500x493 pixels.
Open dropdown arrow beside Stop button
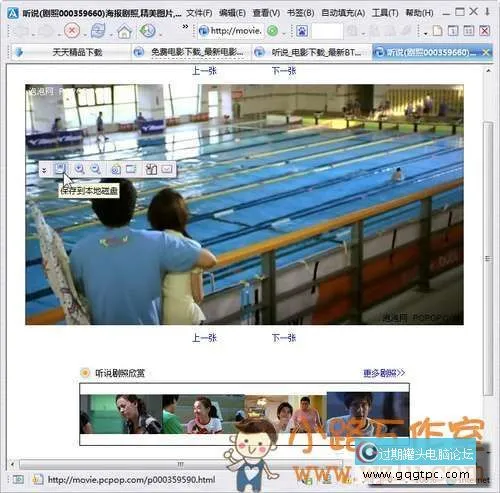[x=84, y=34]
